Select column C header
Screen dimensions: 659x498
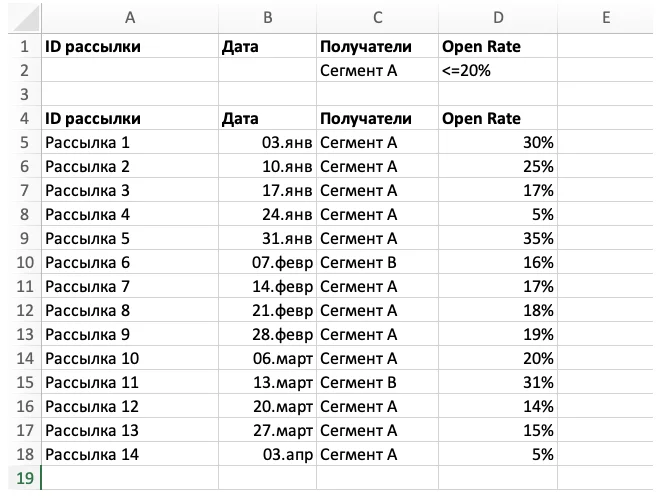pos(377,17)
